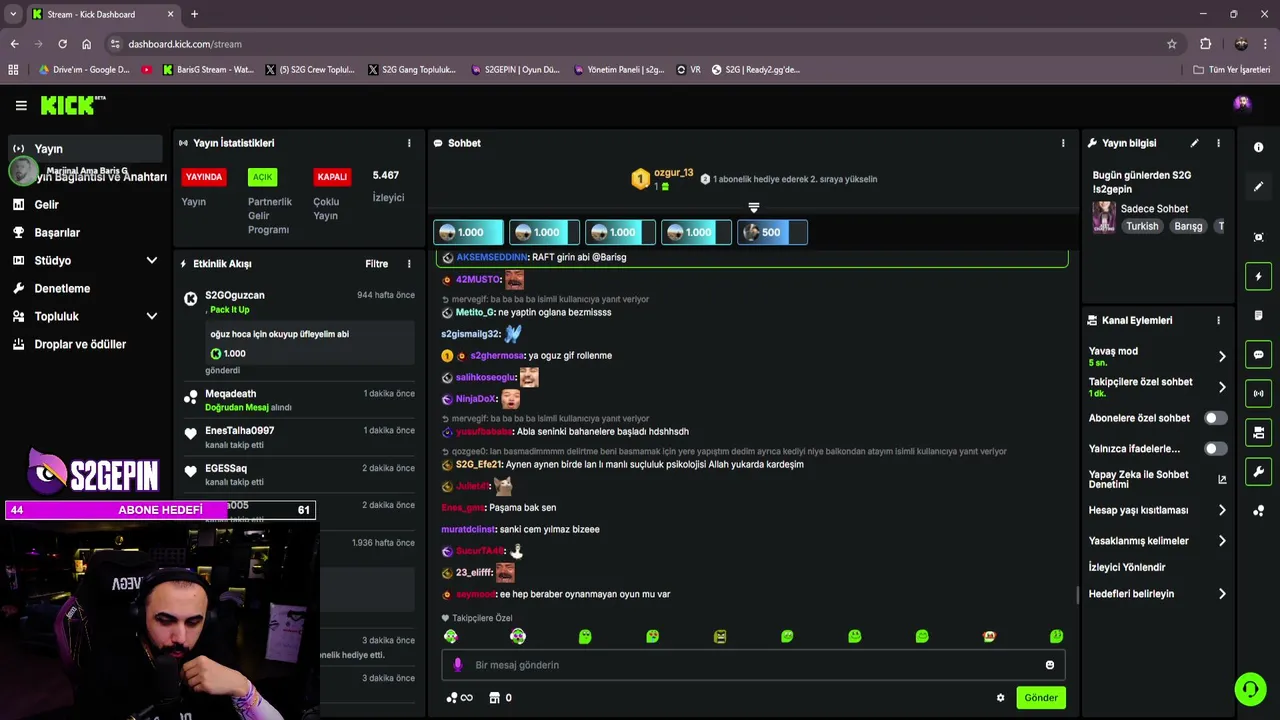1280x720 pixels.
Task: Click the shop icon below chat input
Action: click(x=494, y=698)
